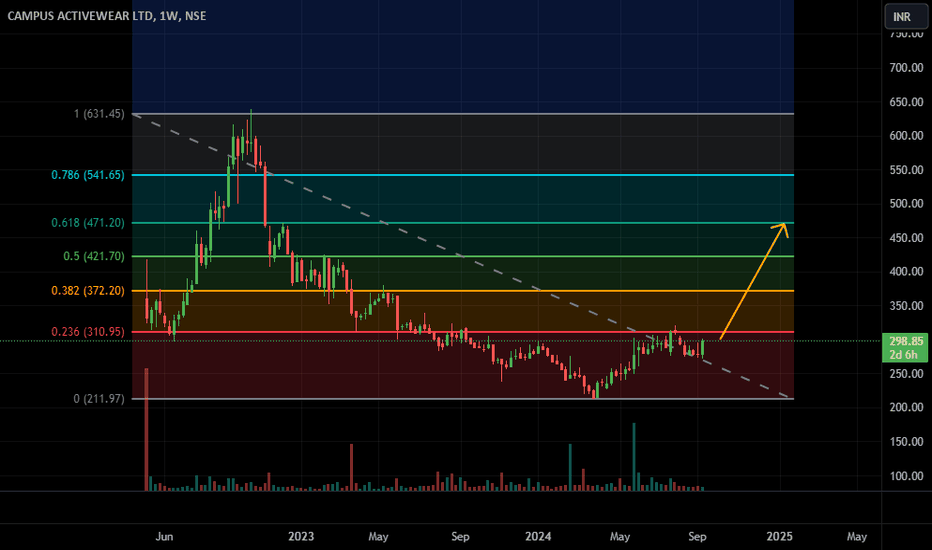Click the INR currency button

pos(906,16)
